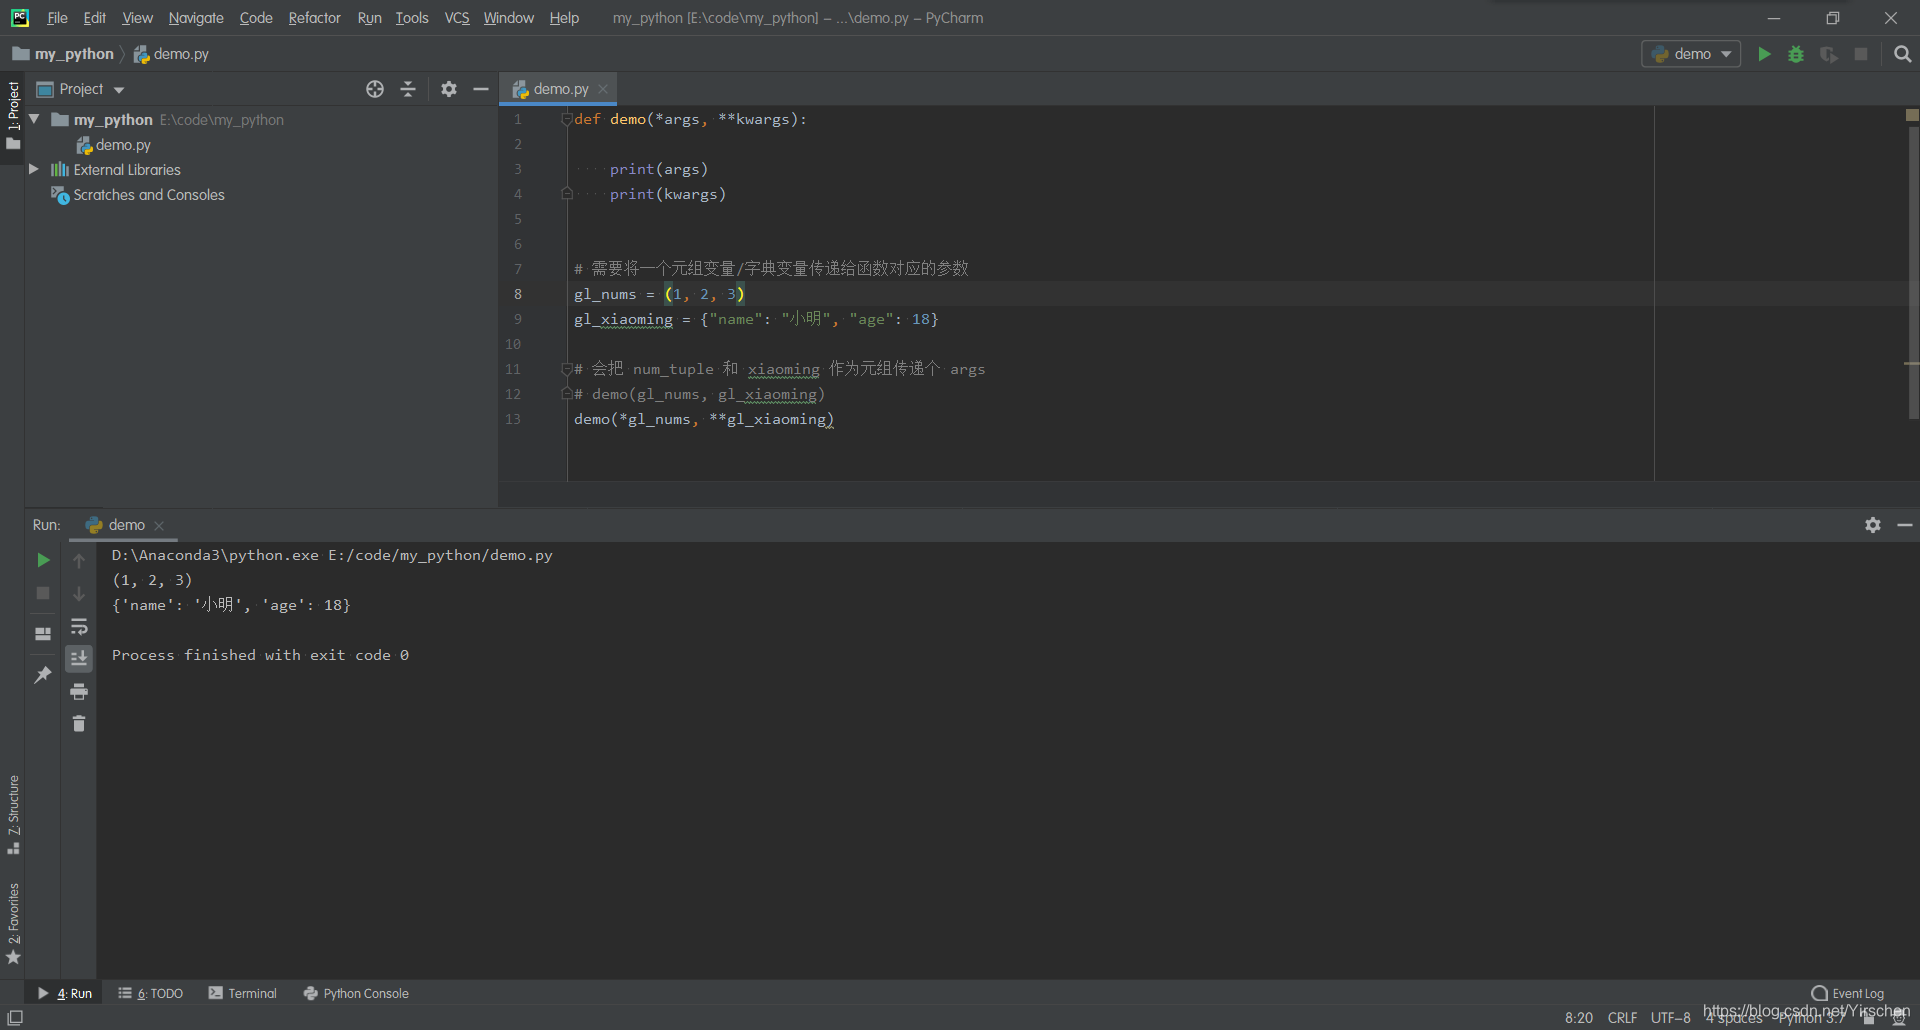Open the 4: Run tool window button

tap(65, 993)
